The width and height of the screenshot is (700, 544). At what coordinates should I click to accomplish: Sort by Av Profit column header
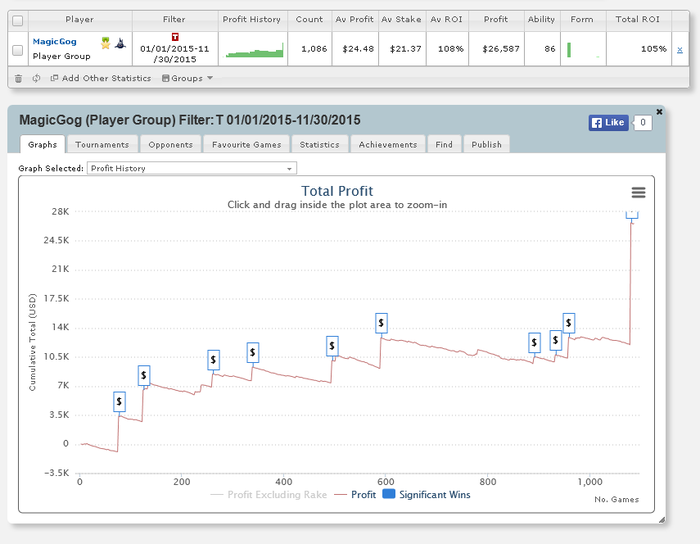tap(354, 20)
